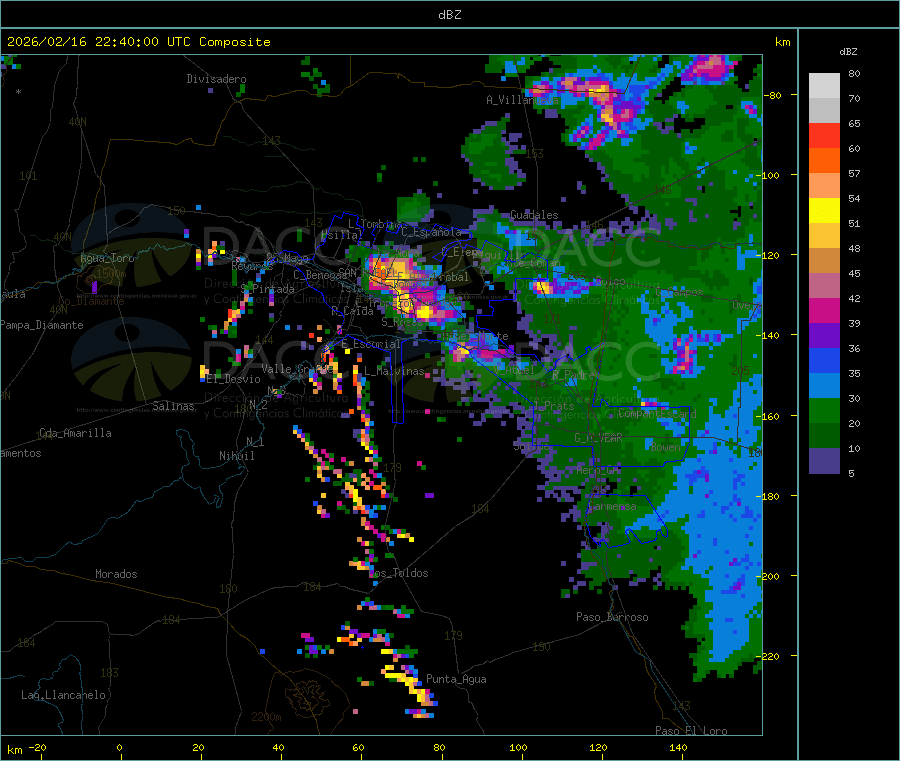Click the Punta_Agua map label

[456, 679]
